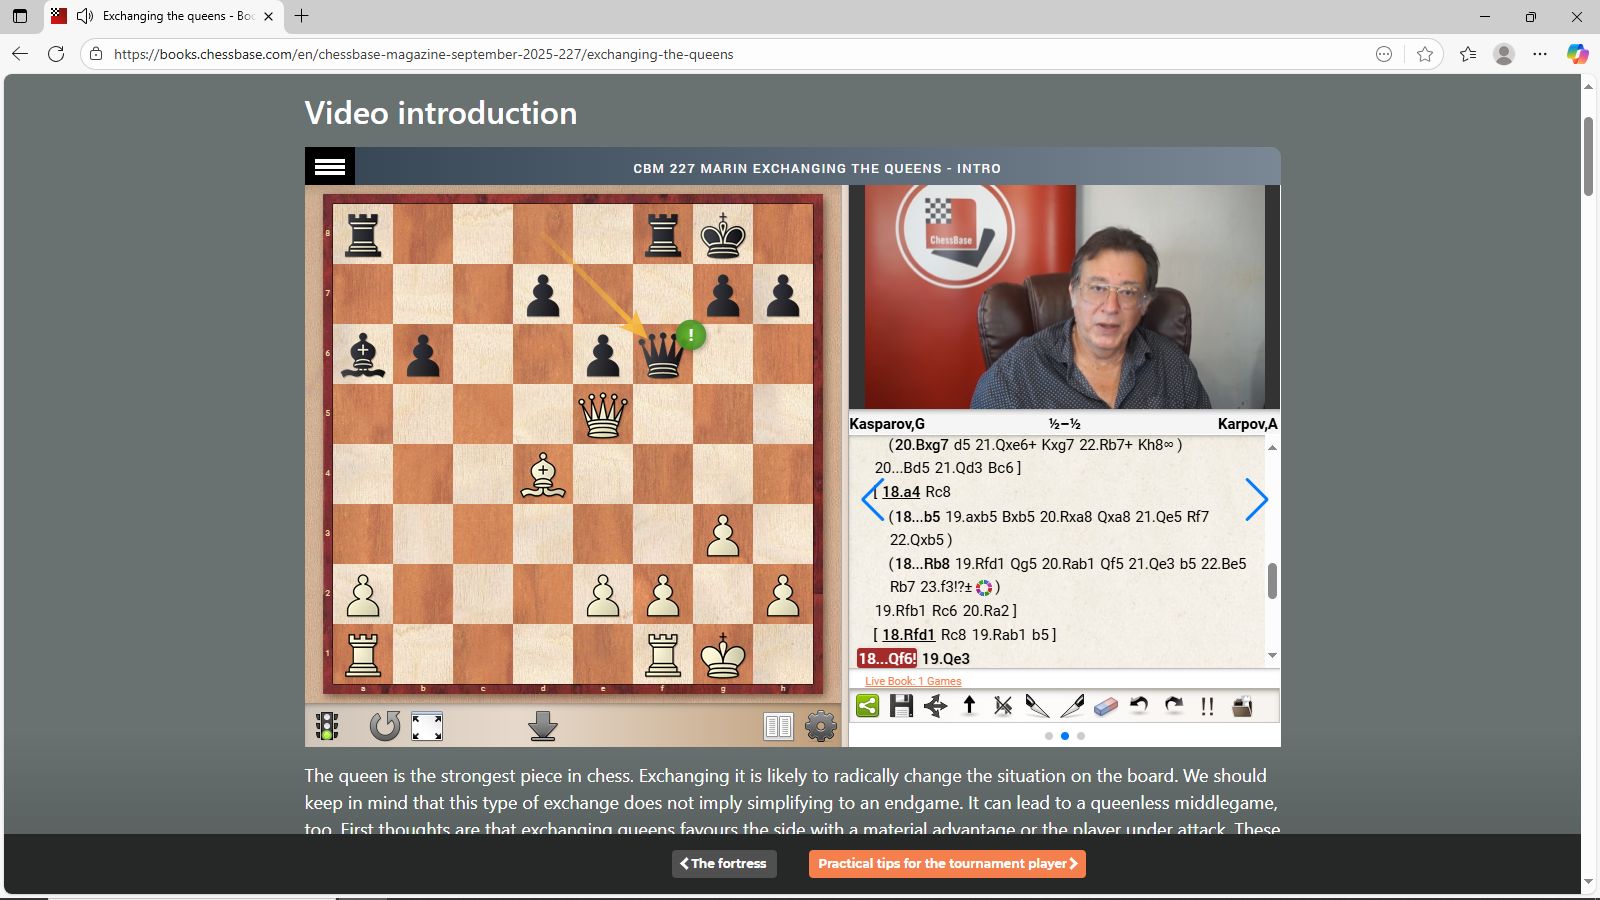Flip the board with rotate icon
The image size is (1600, 900).
pos(384,726)
